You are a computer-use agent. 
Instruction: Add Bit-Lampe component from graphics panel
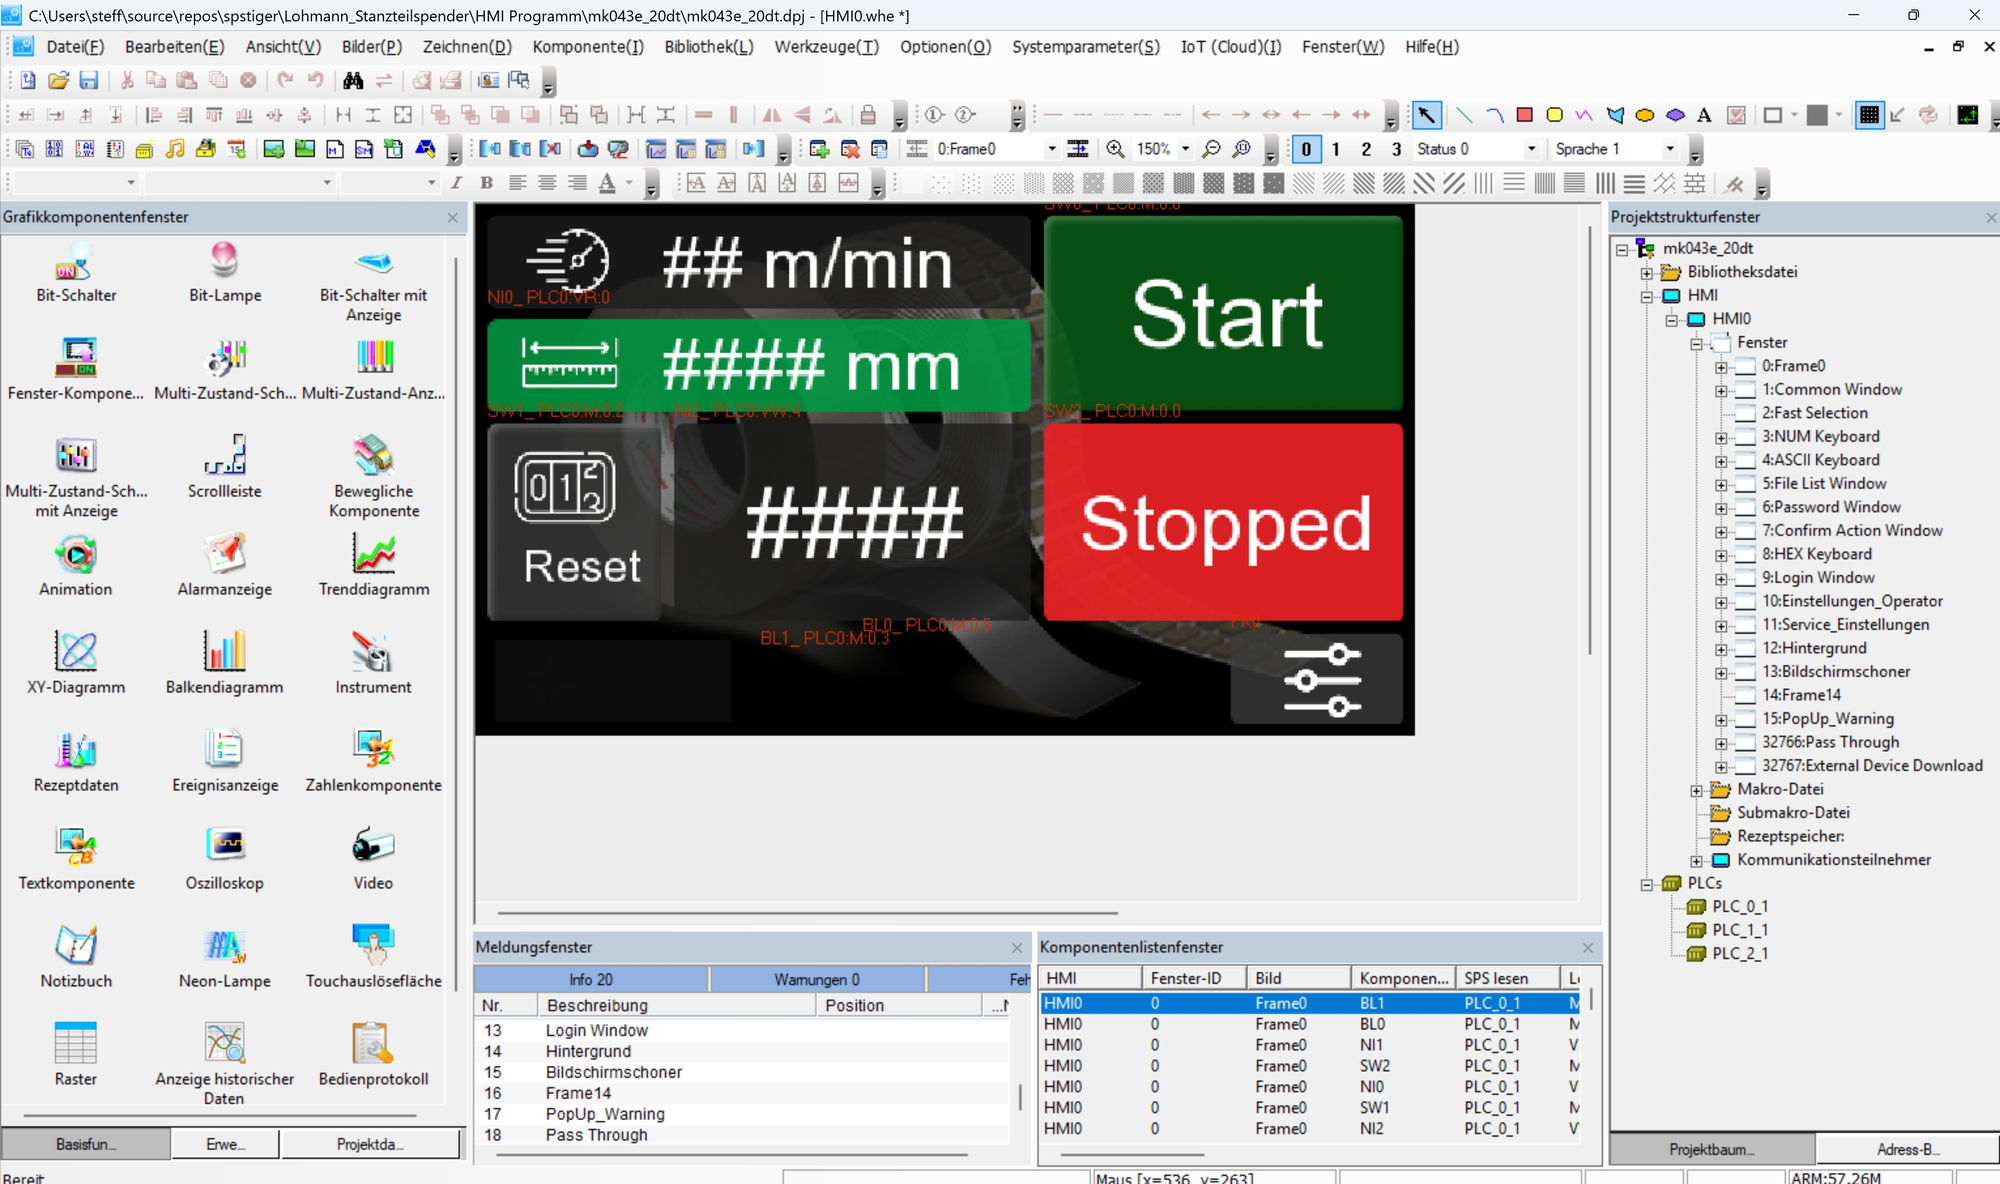224,261
